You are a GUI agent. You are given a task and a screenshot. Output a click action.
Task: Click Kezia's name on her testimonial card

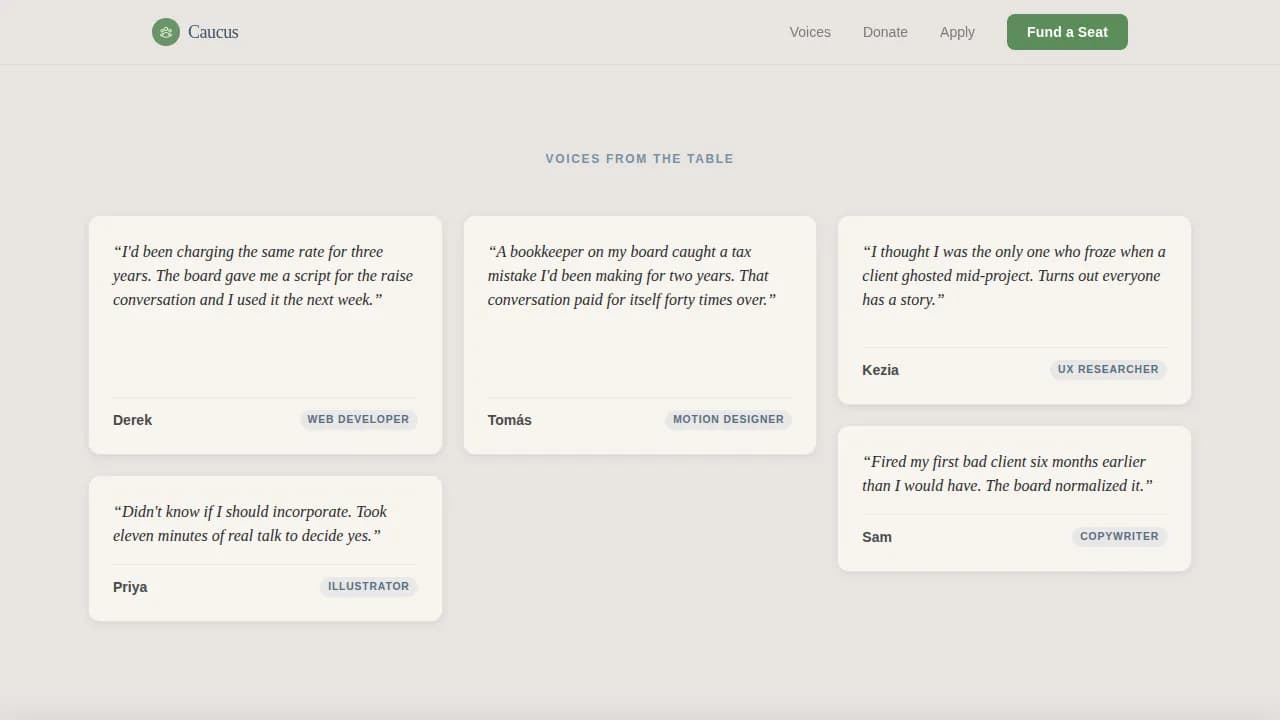[880, 370]
